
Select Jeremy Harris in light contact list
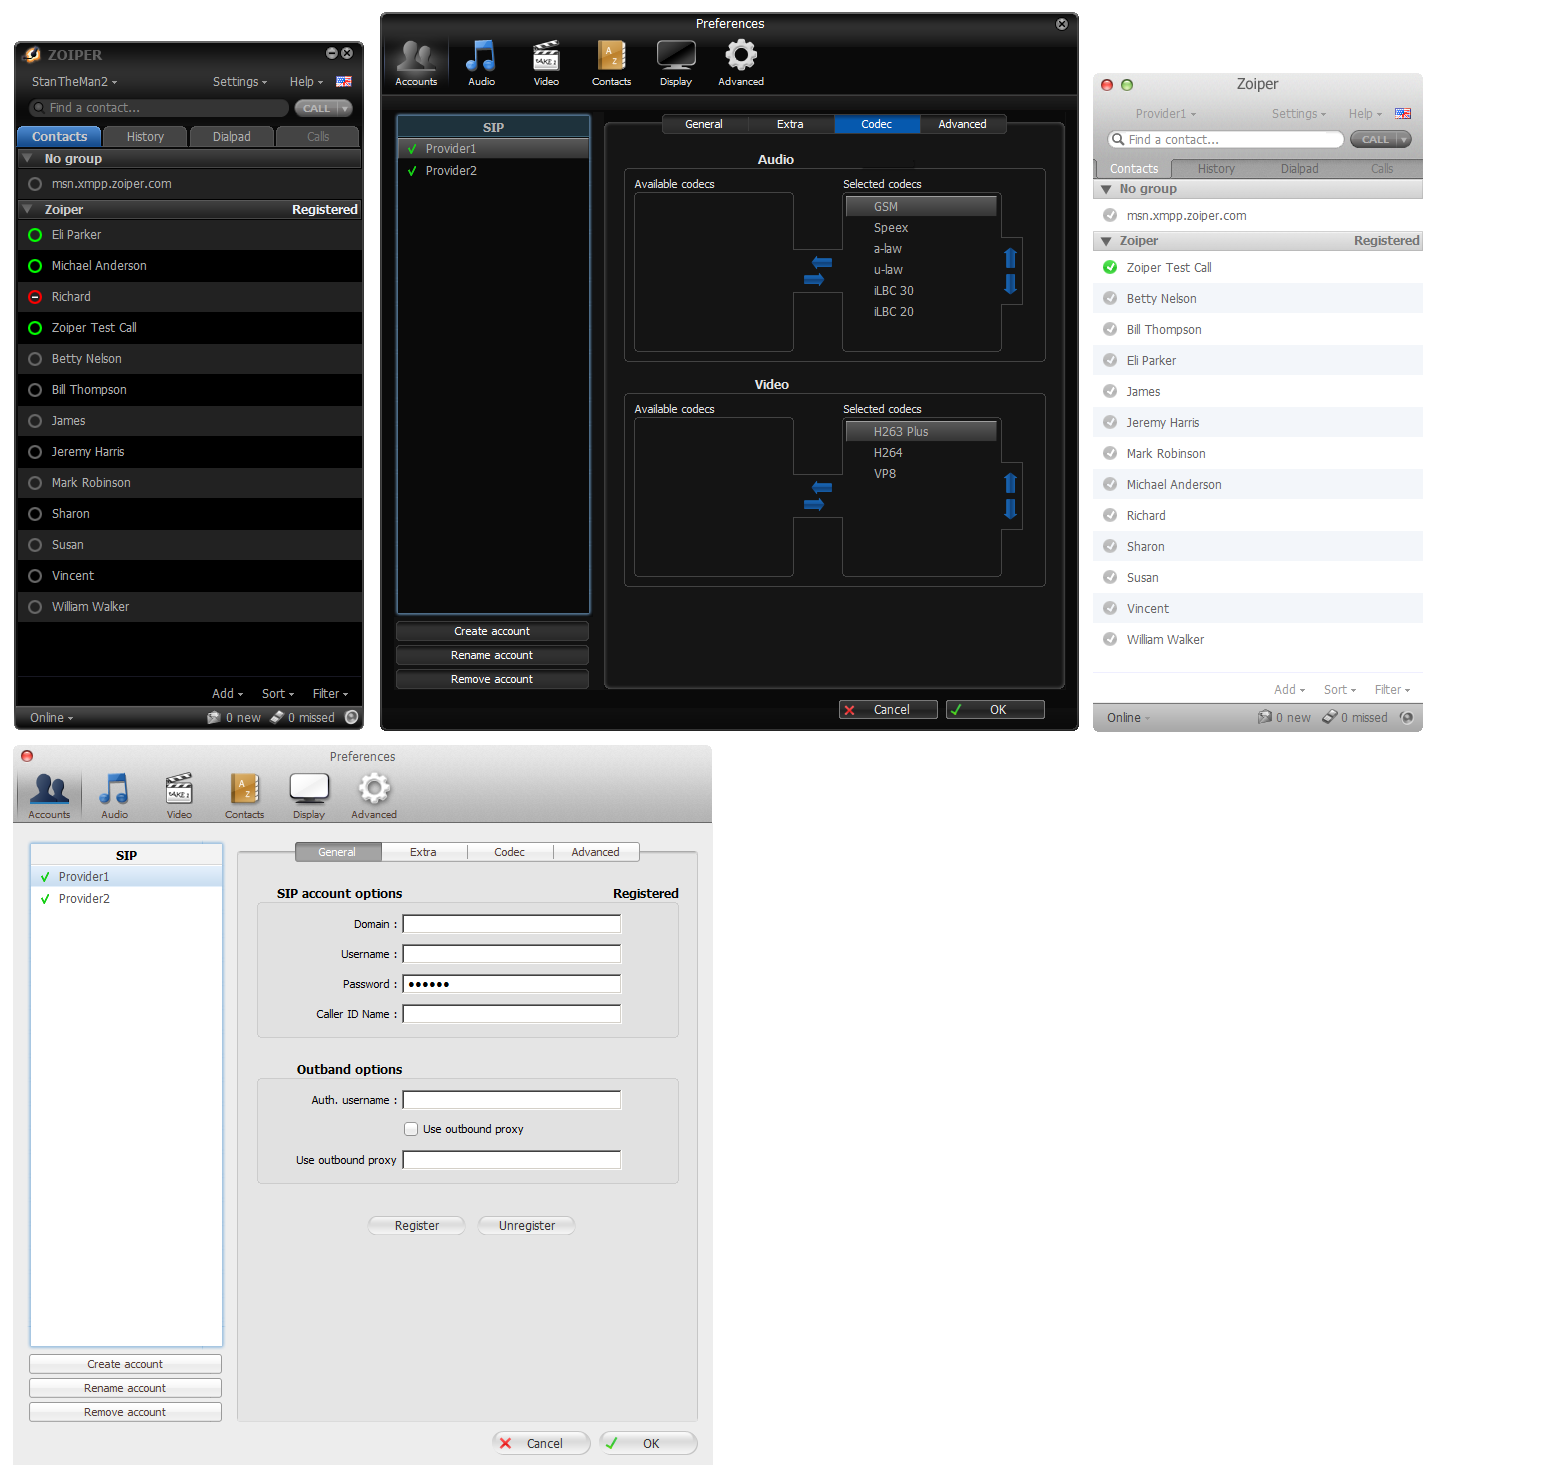(1258, 423)
